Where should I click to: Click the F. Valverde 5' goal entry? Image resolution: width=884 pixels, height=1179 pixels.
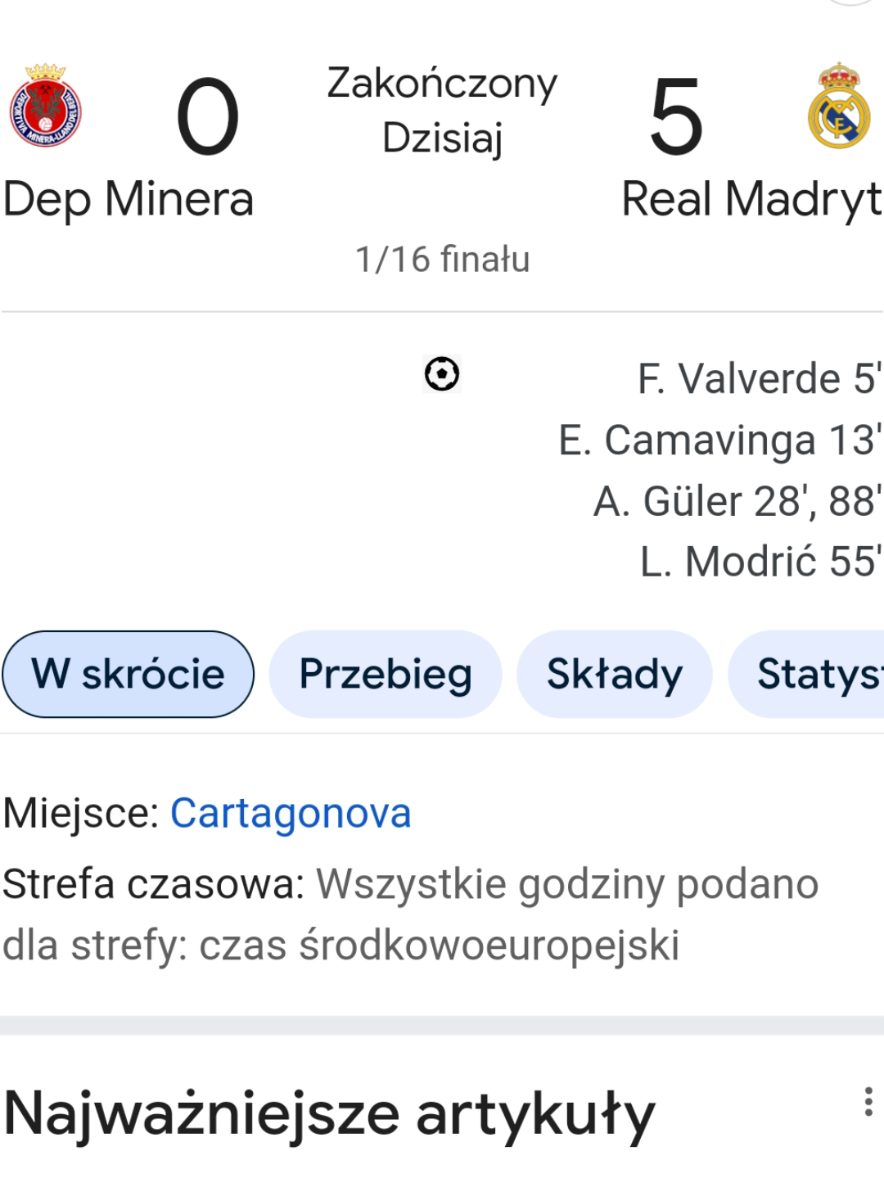[x=758, y=378]
